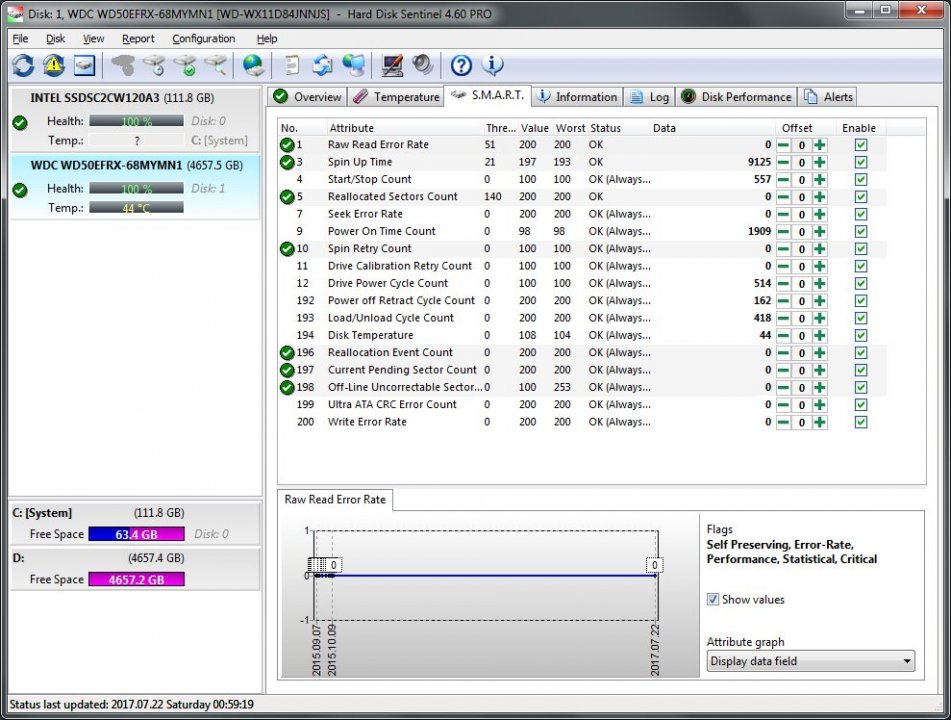The width and height of the screenshot is (951, 720).
Task: Click green health checkmark of the WDC disk
Action: (20, 190)
